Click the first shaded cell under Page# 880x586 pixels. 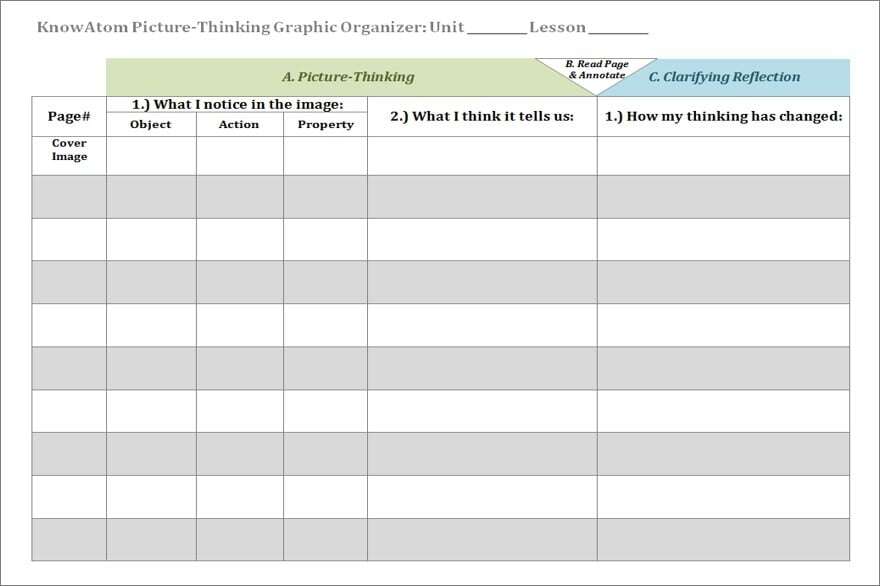(67, 197)
